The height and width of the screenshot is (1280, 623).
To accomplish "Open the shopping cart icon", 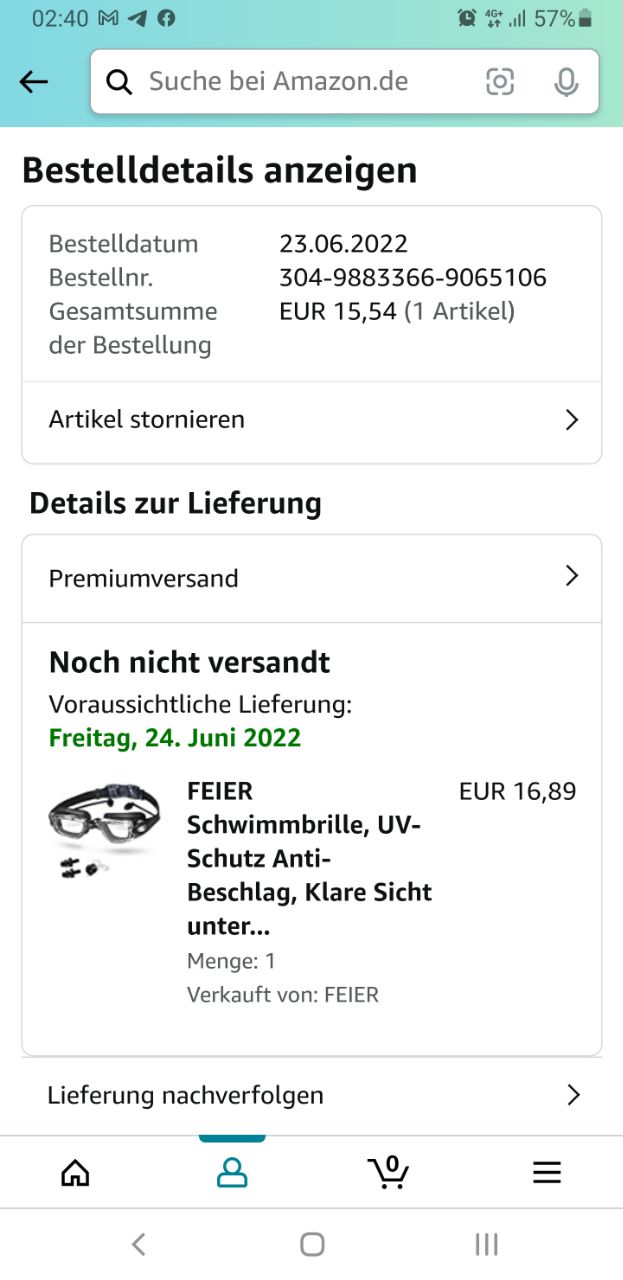I will (388, 1171).
